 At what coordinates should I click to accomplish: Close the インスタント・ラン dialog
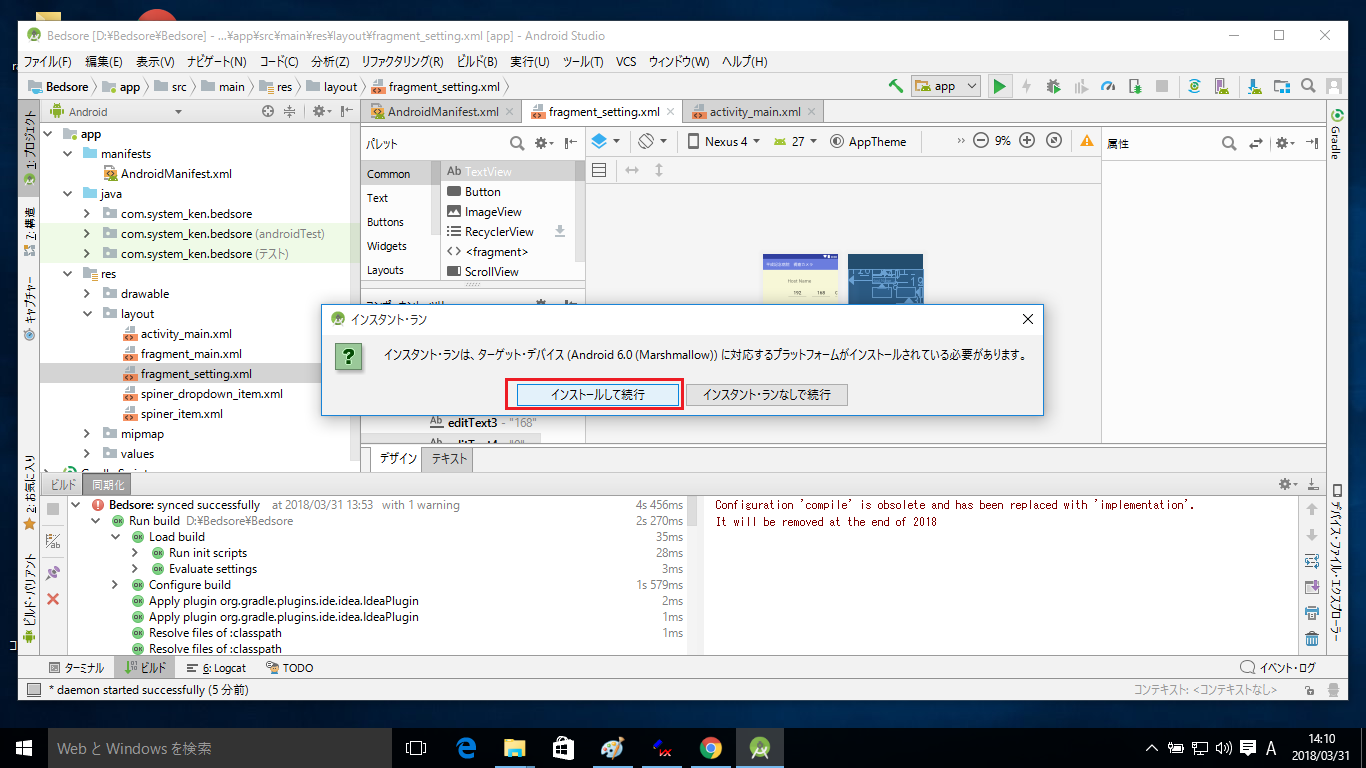1027,319
